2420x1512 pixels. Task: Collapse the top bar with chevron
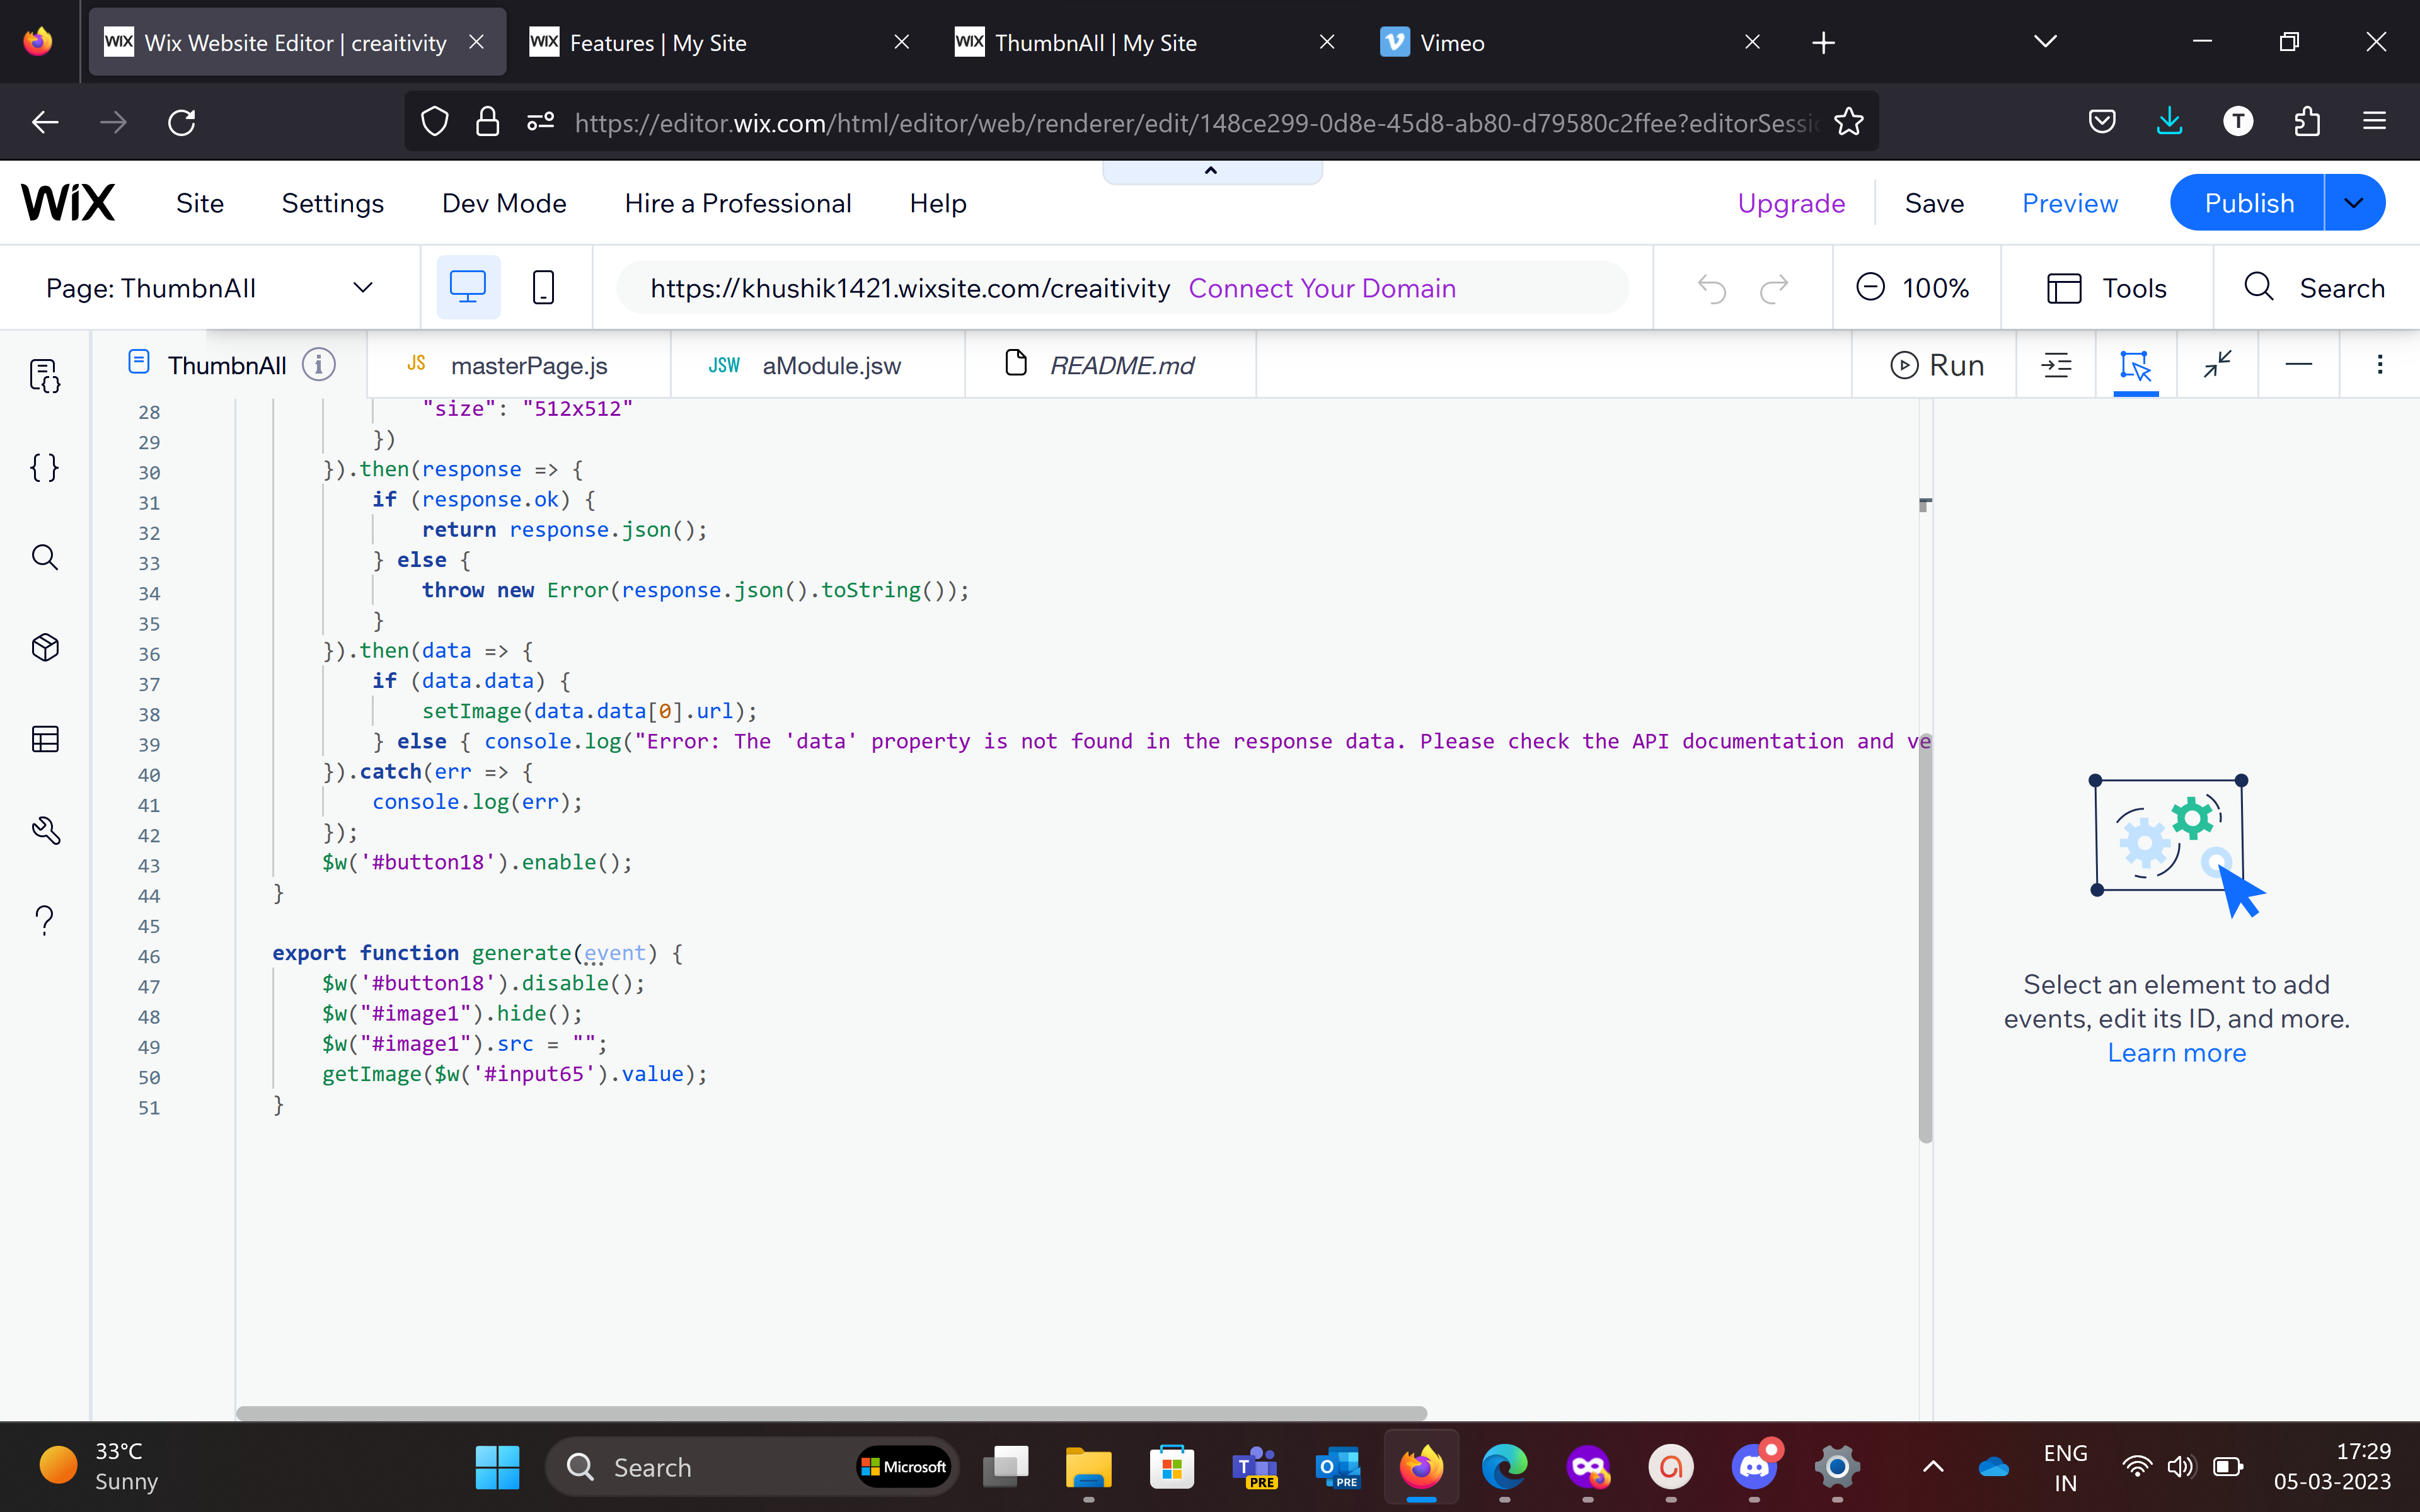click(1211, 171)
